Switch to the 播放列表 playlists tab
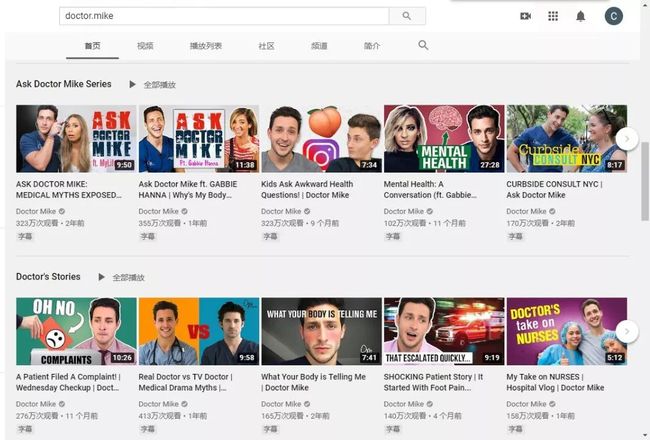The width and height of the screenshot is (650, 440). point(206,46)
